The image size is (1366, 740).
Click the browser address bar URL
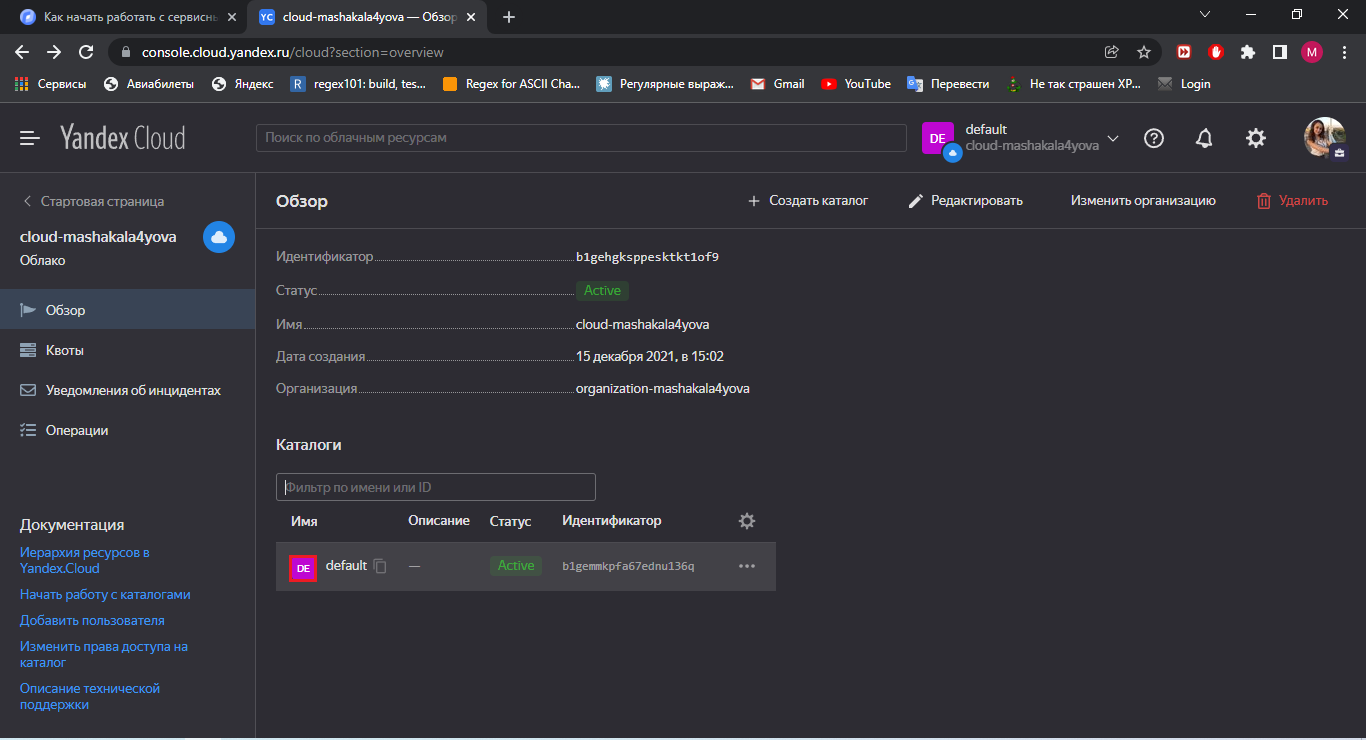pos(293,52)
